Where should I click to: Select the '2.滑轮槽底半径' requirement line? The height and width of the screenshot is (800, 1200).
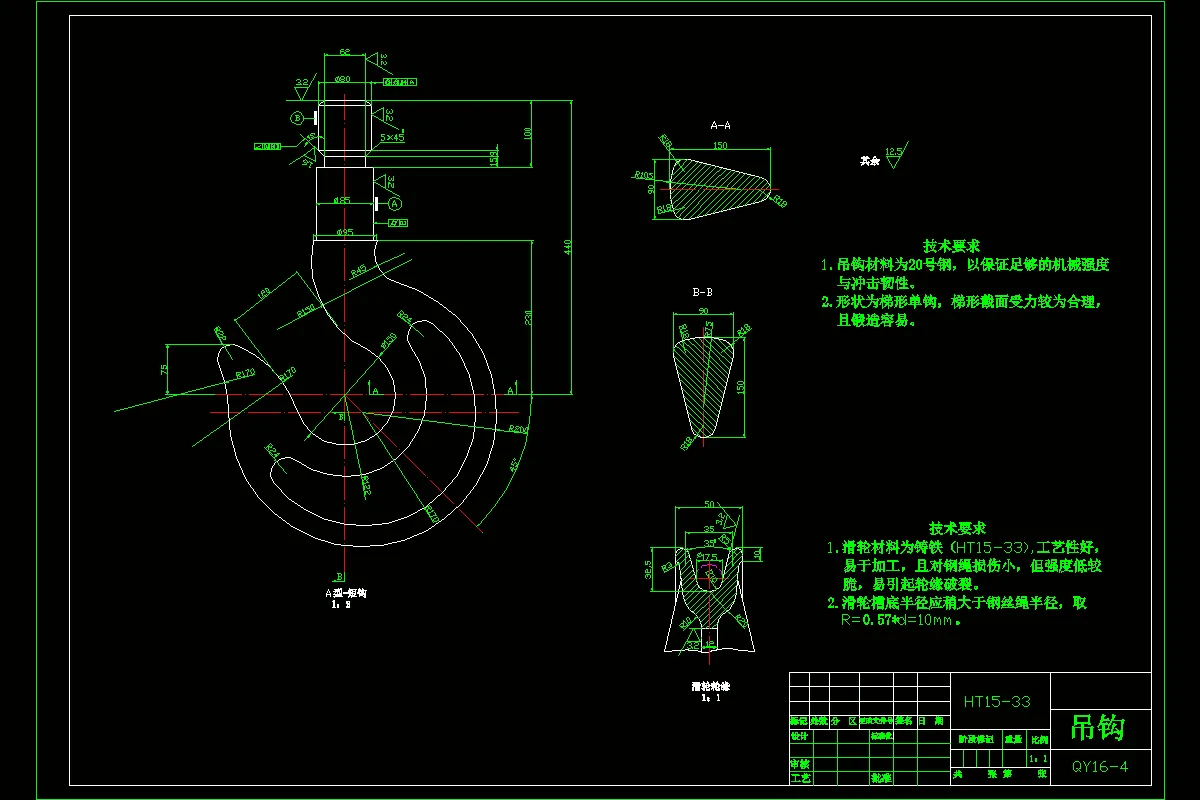pyautogui.click(x=957, y=603)
